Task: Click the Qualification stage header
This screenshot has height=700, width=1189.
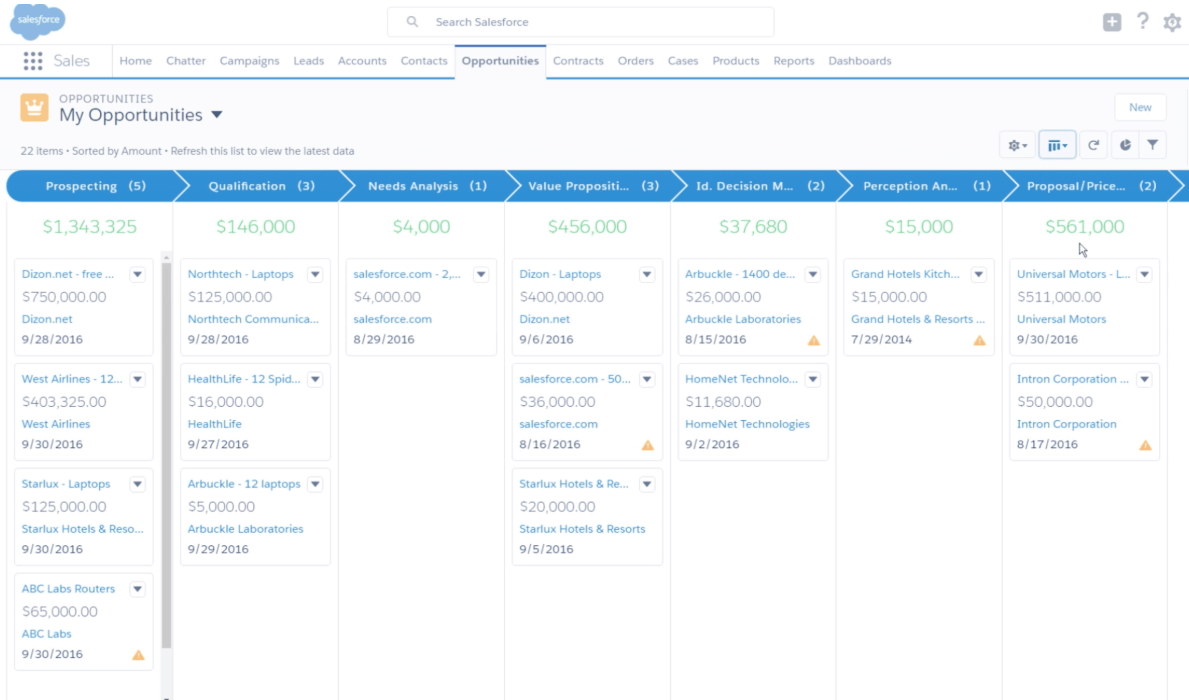Action: click(x=262, y=186)
